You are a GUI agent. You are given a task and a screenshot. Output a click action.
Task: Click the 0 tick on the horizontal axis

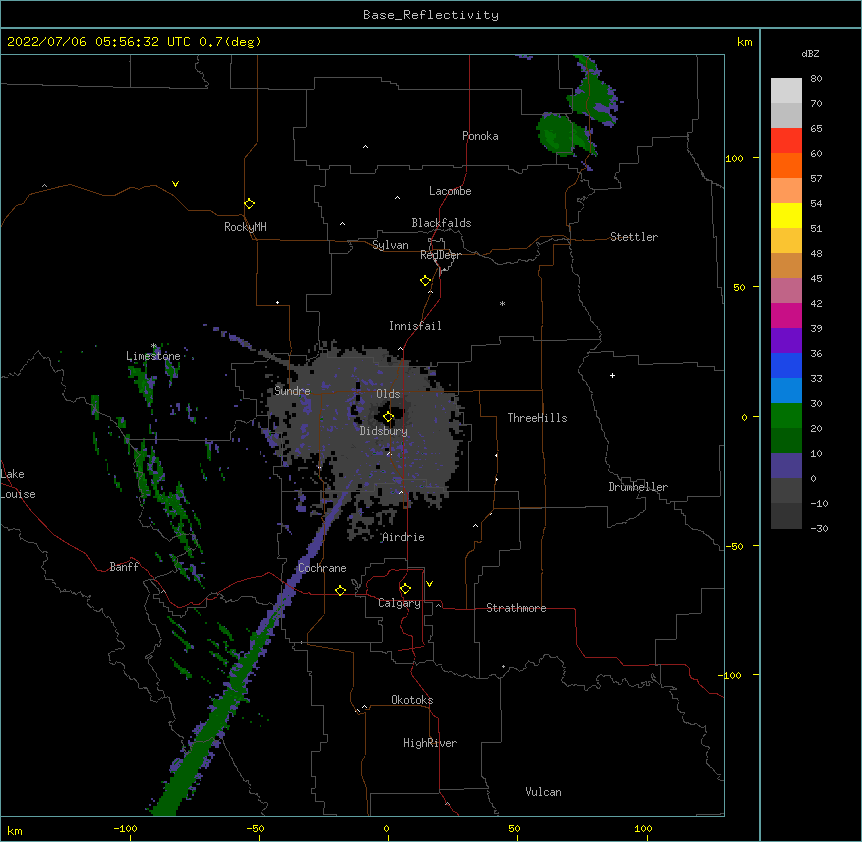pyautogui.click(x=386, y=829)
